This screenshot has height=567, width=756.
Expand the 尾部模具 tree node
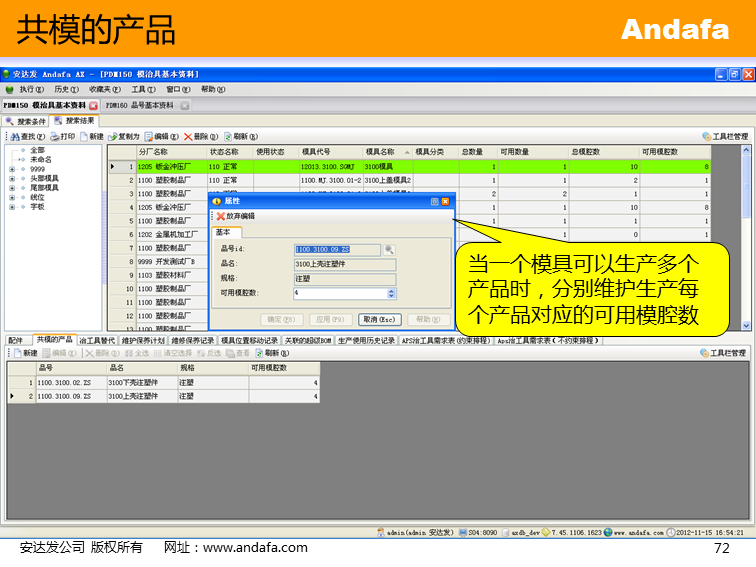tap(12, 187)
